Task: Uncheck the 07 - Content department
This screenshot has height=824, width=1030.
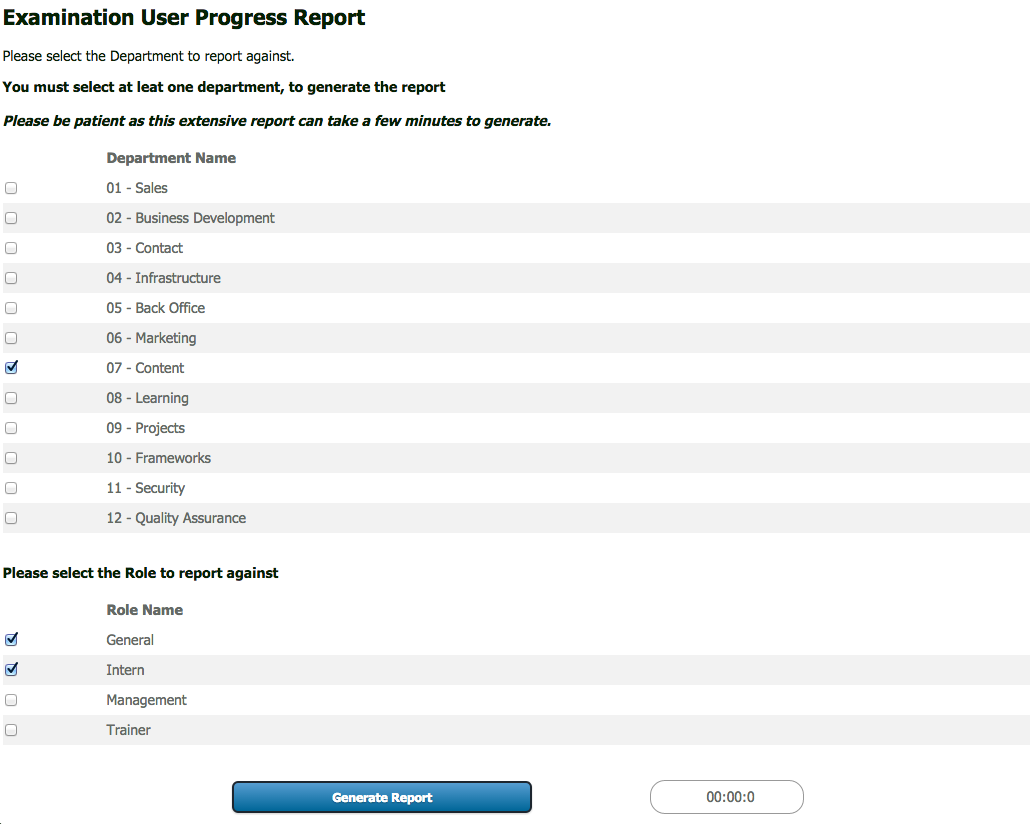Action: click(x=10, y=367)
